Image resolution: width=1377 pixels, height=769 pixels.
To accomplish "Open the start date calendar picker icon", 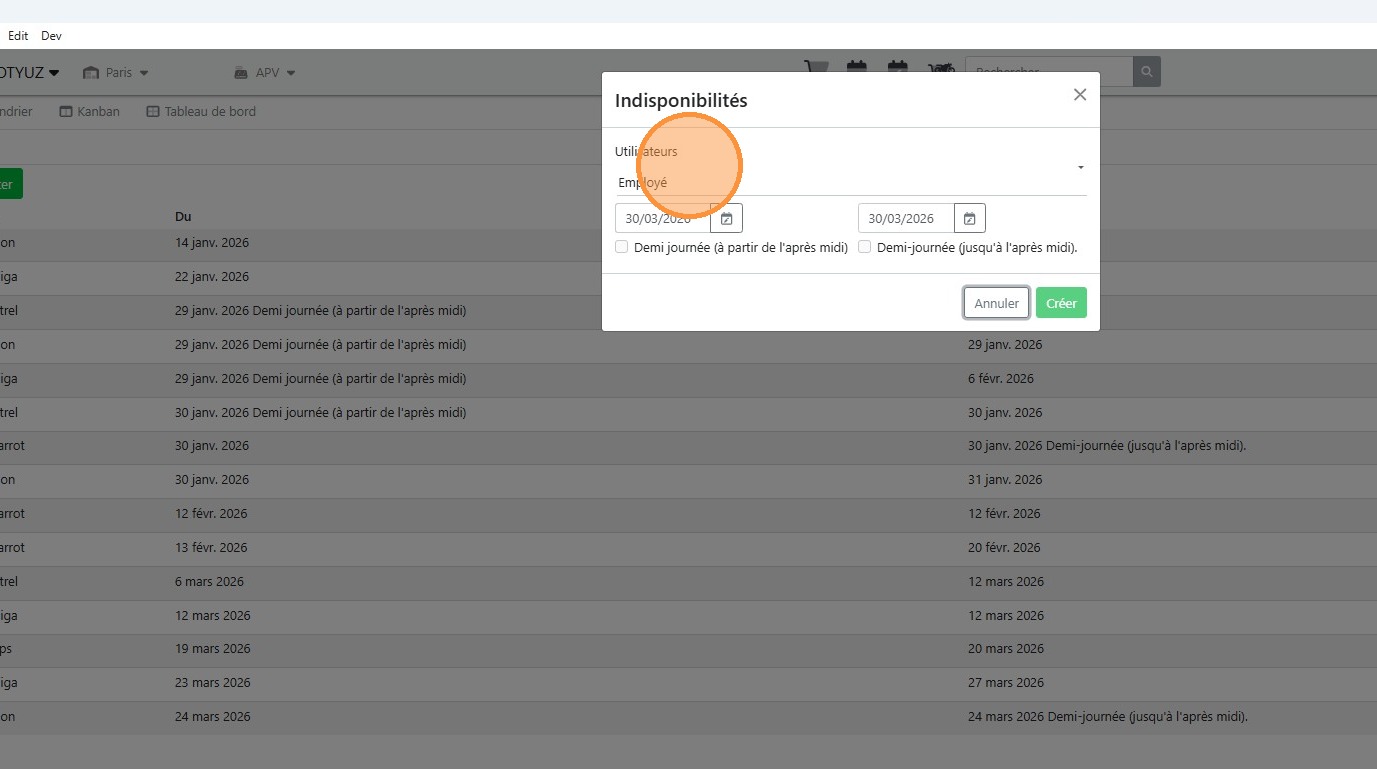I will pos(727,218).
